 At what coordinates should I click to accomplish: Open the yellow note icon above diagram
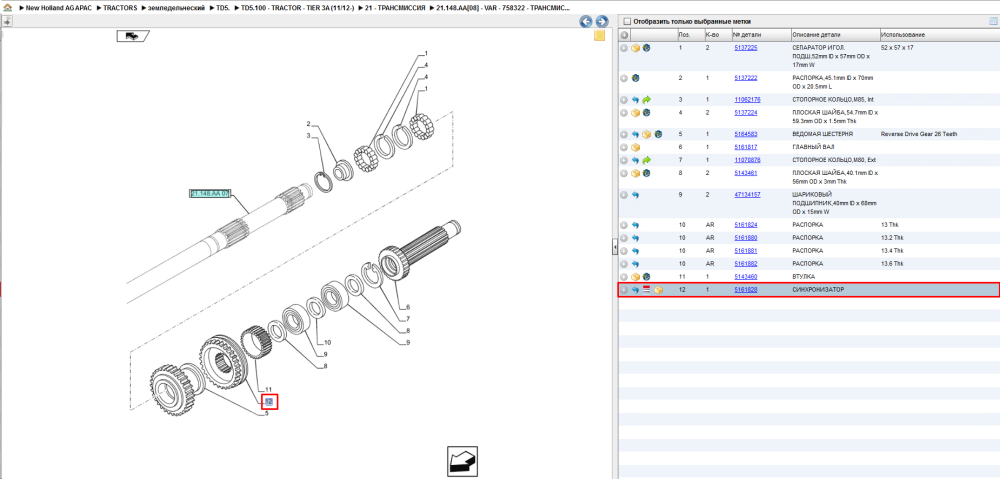click(x=599, y=36)
